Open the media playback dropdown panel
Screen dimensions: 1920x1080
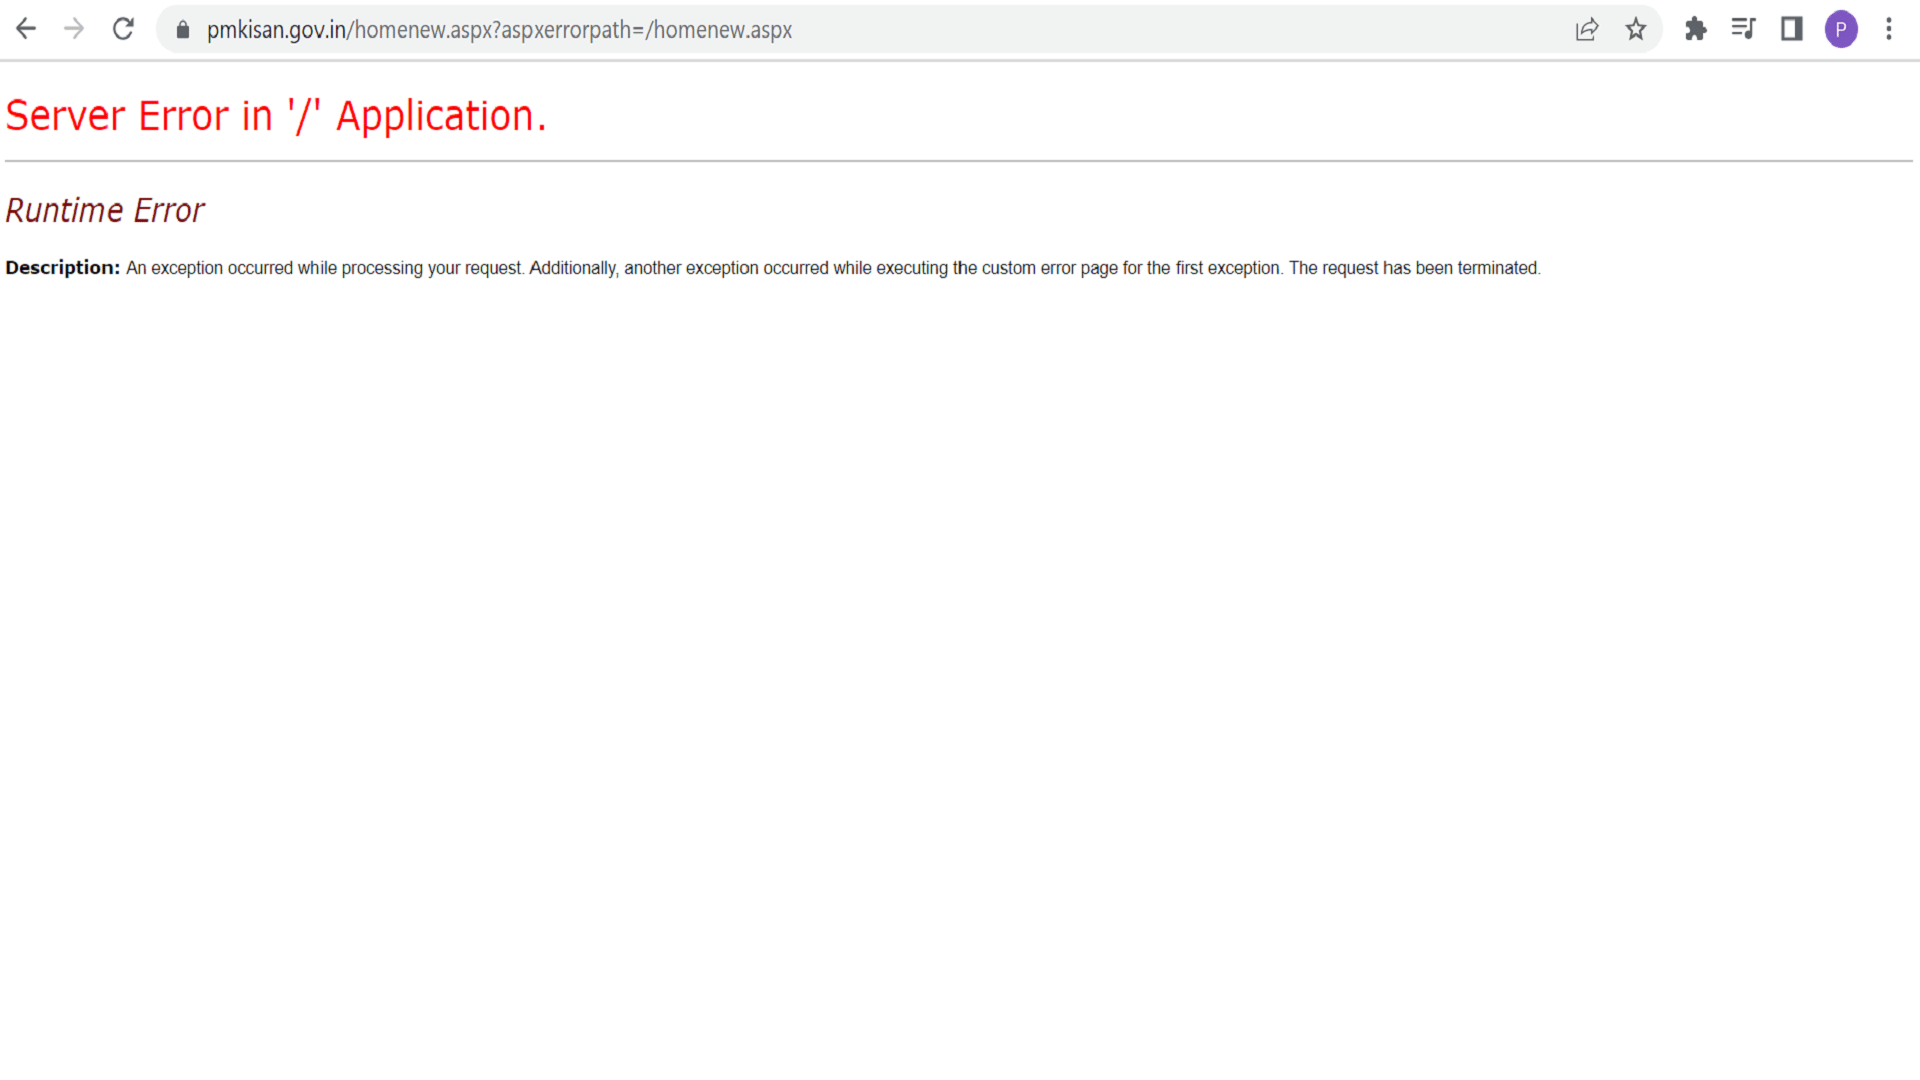(1743, 30)
